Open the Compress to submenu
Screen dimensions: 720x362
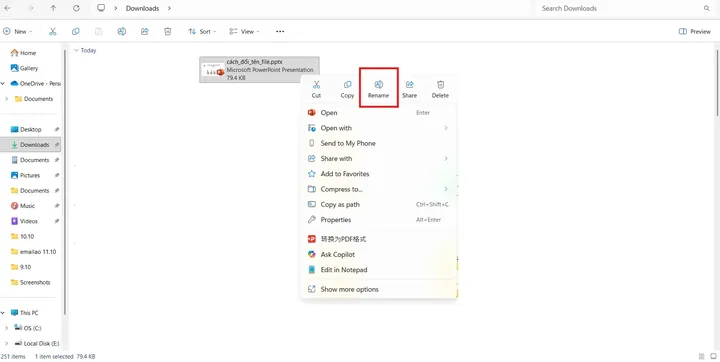click(379, 189)
